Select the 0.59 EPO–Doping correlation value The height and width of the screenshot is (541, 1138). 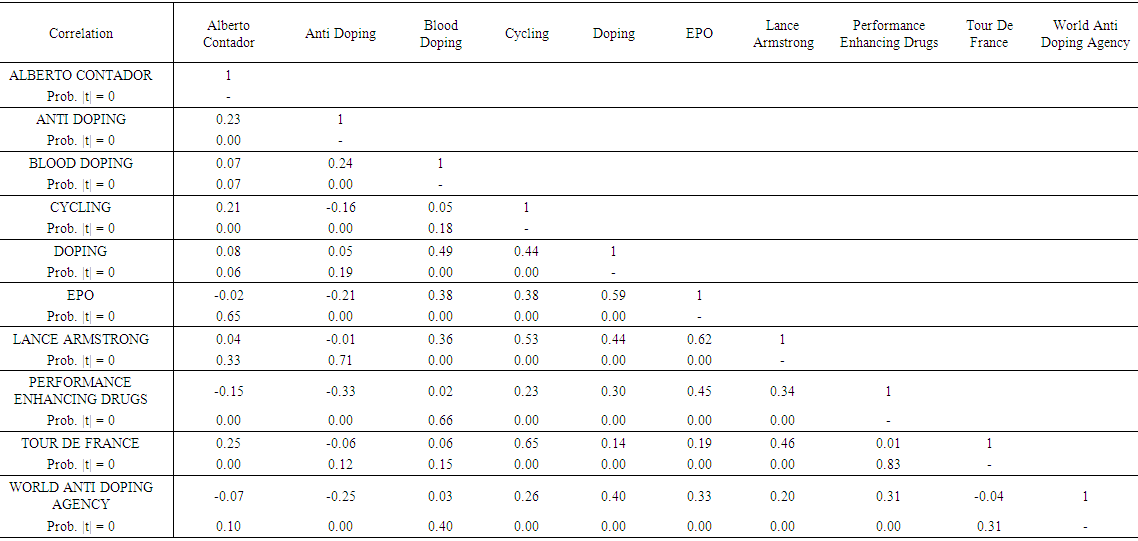613,295
